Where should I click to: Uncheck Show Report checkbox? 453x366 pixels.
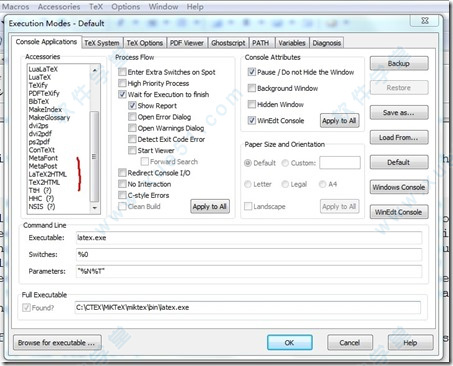tap(132, 106)
